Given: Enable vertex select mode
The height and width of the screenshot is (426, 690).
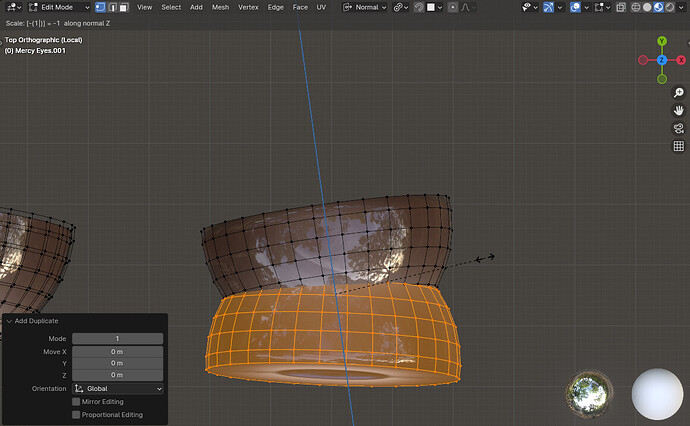Looking at the screenshot, I should [100, 7].
